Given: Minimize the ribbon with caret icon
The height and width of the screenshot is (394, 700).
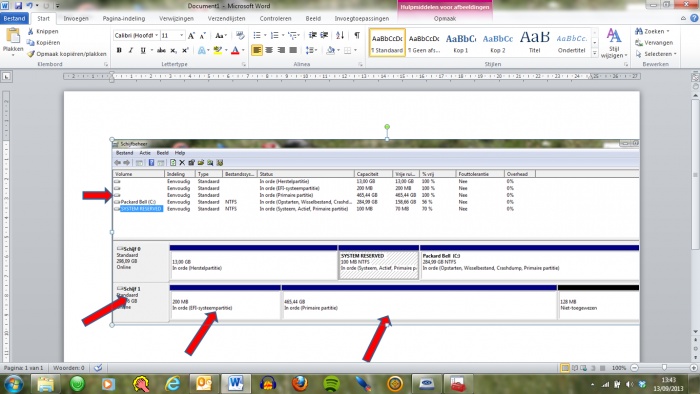Looking at the screenshot, I should click(683, 18).
